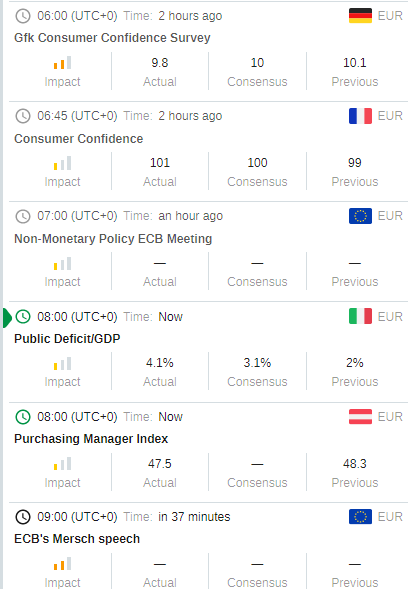Click the 4.1% actual value

coord(160,363)
